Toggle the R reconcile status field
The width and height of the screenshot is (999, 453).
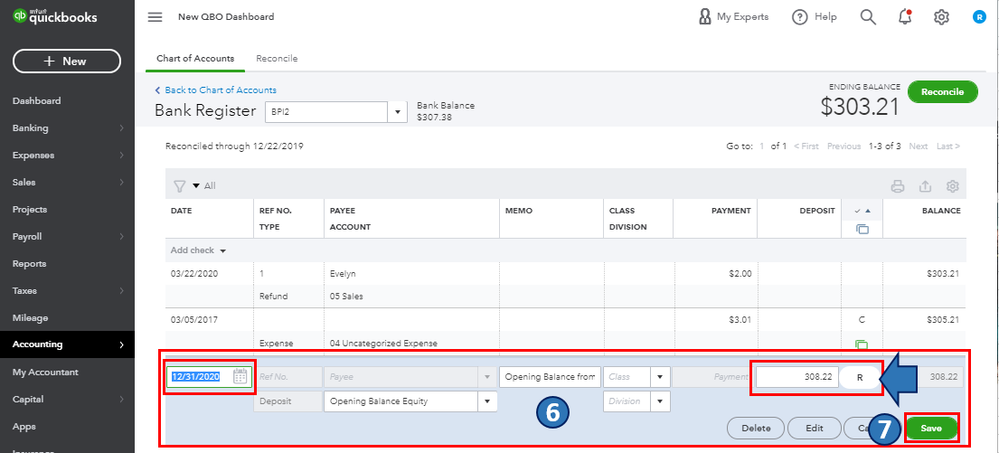tap(860, 377)
